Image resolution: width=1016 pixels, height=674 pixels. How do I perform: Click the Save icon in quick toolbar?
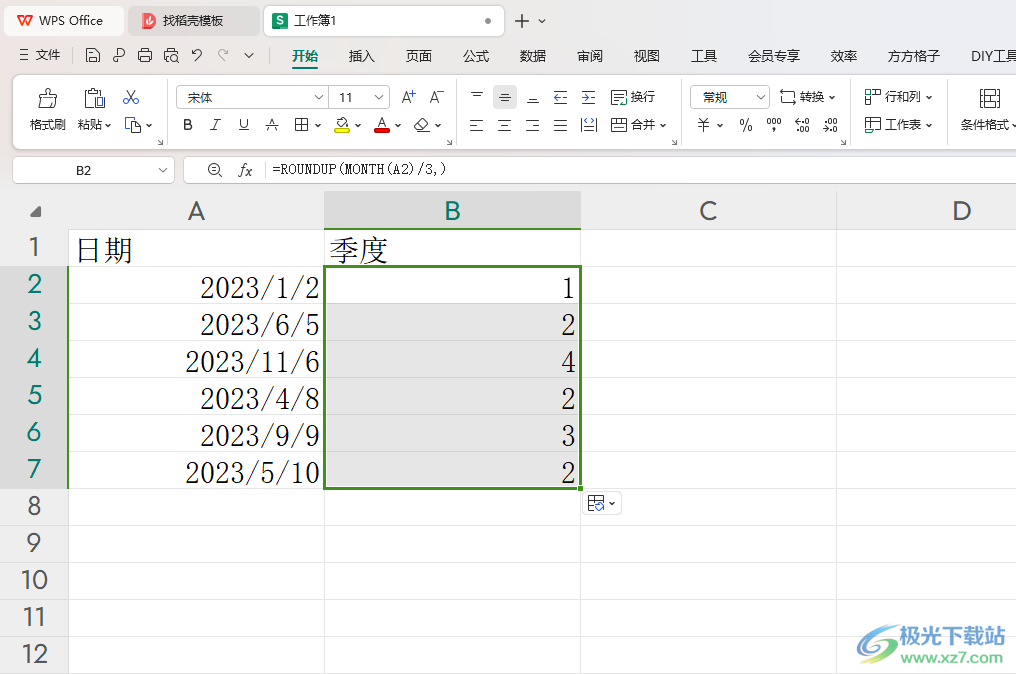93,56
